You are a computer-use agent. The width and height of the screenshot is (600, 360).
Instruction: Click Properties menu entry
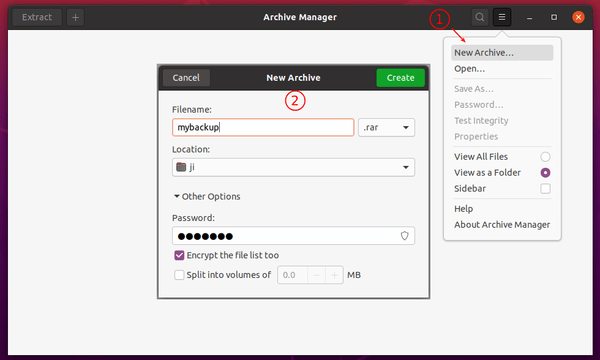(502, 137)
